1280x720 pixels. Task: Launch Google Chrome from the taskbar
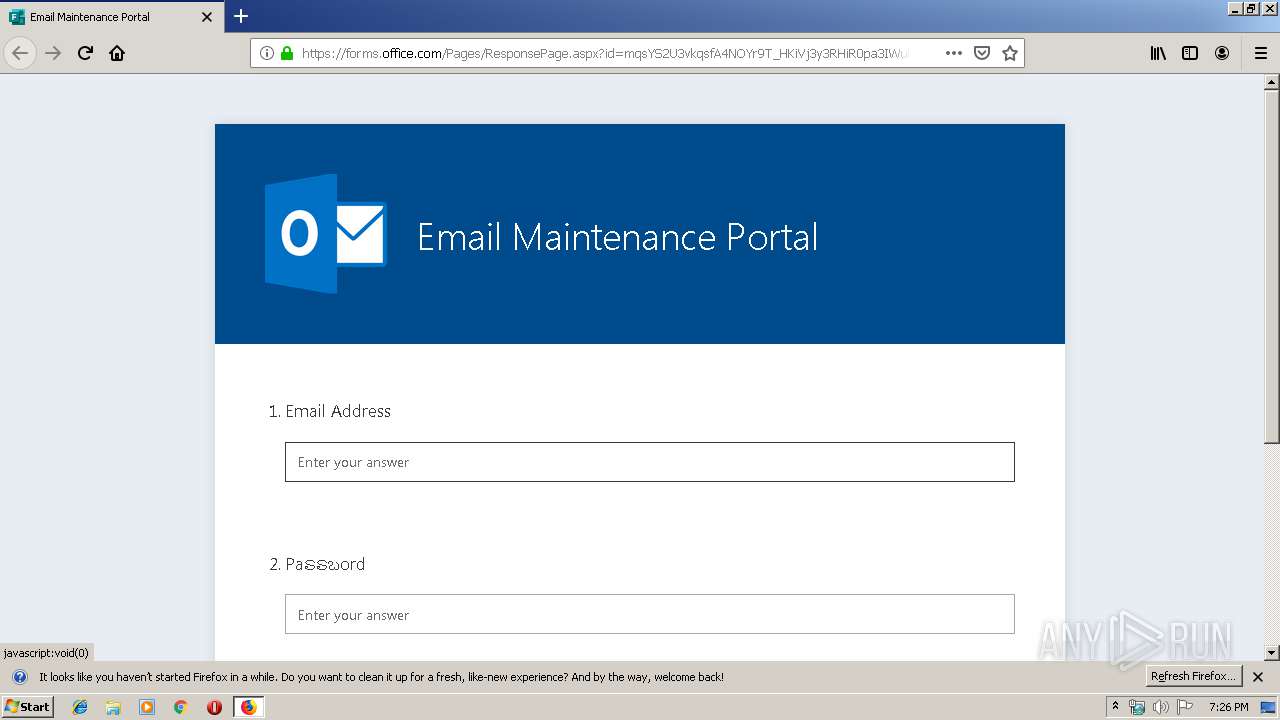click(x=181, y=707)
